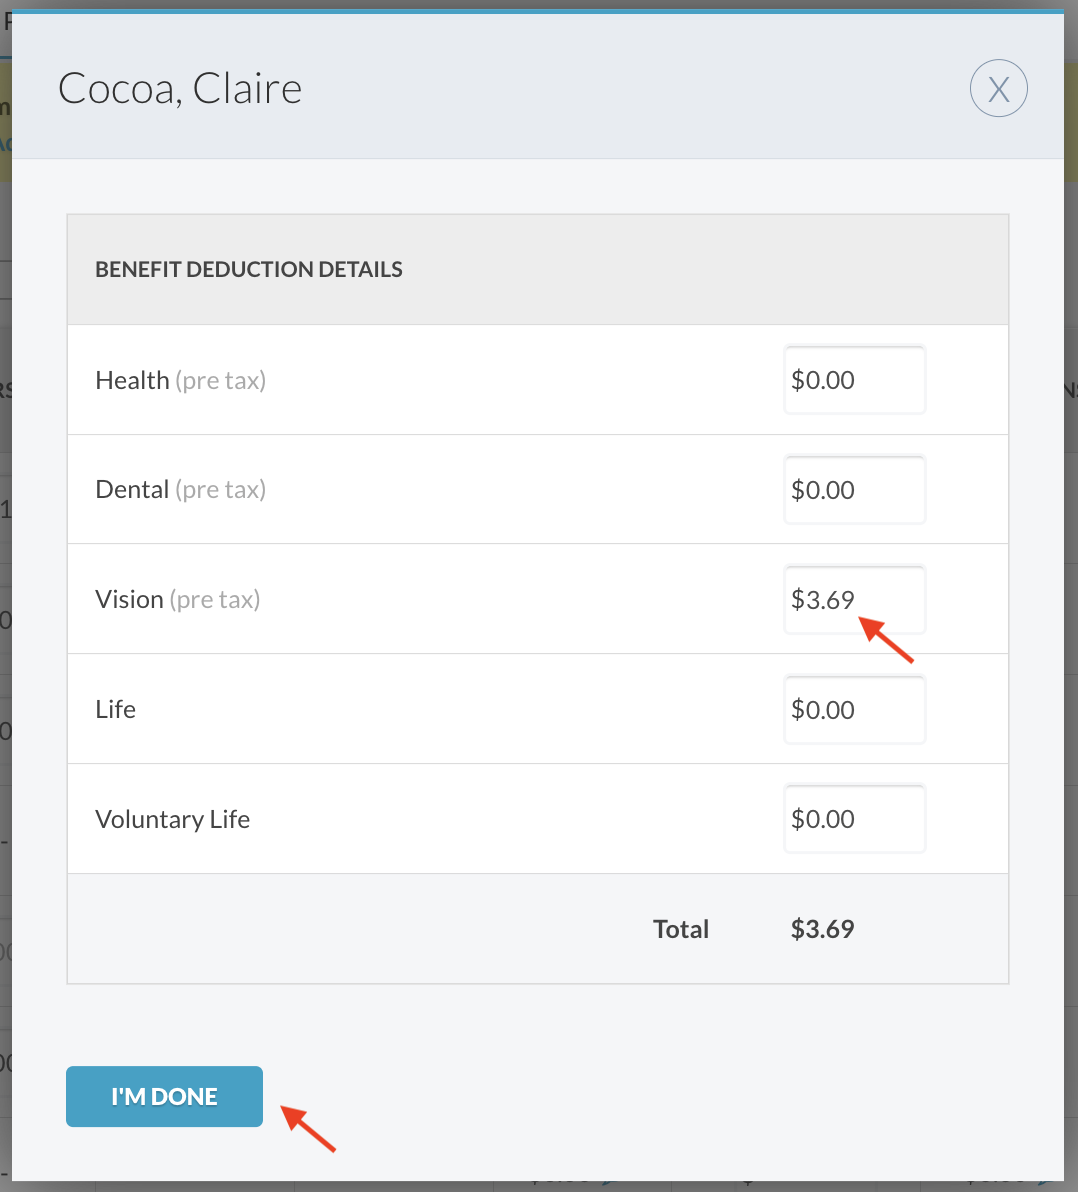Click the Health row label

tap(132, 381)
